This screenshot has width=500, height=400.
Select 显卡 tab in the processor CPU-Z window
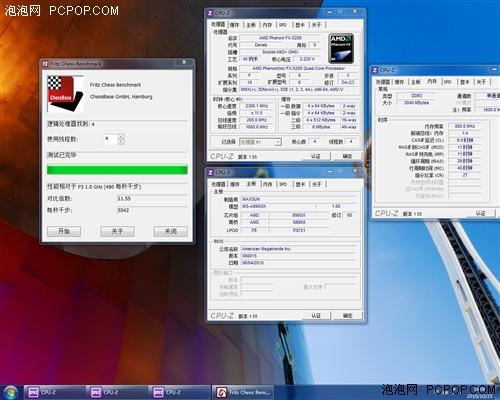tap(300, 25)
